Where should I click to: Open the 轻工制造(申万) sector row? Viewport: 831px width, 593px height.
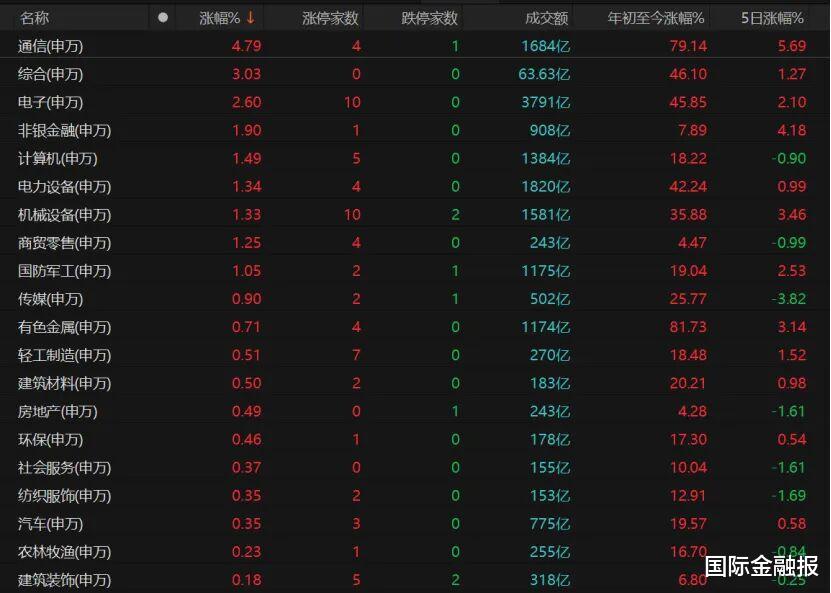pyautogui.click(x=416, y=355)
